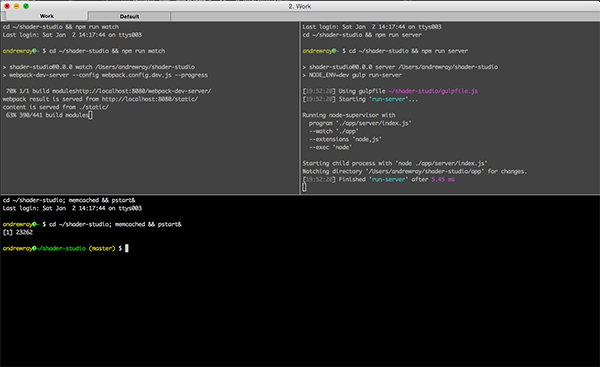Click the 'Watching directory' line
Image resolution: width=600 pixels, height=367 pixels.
coord(414,171)
